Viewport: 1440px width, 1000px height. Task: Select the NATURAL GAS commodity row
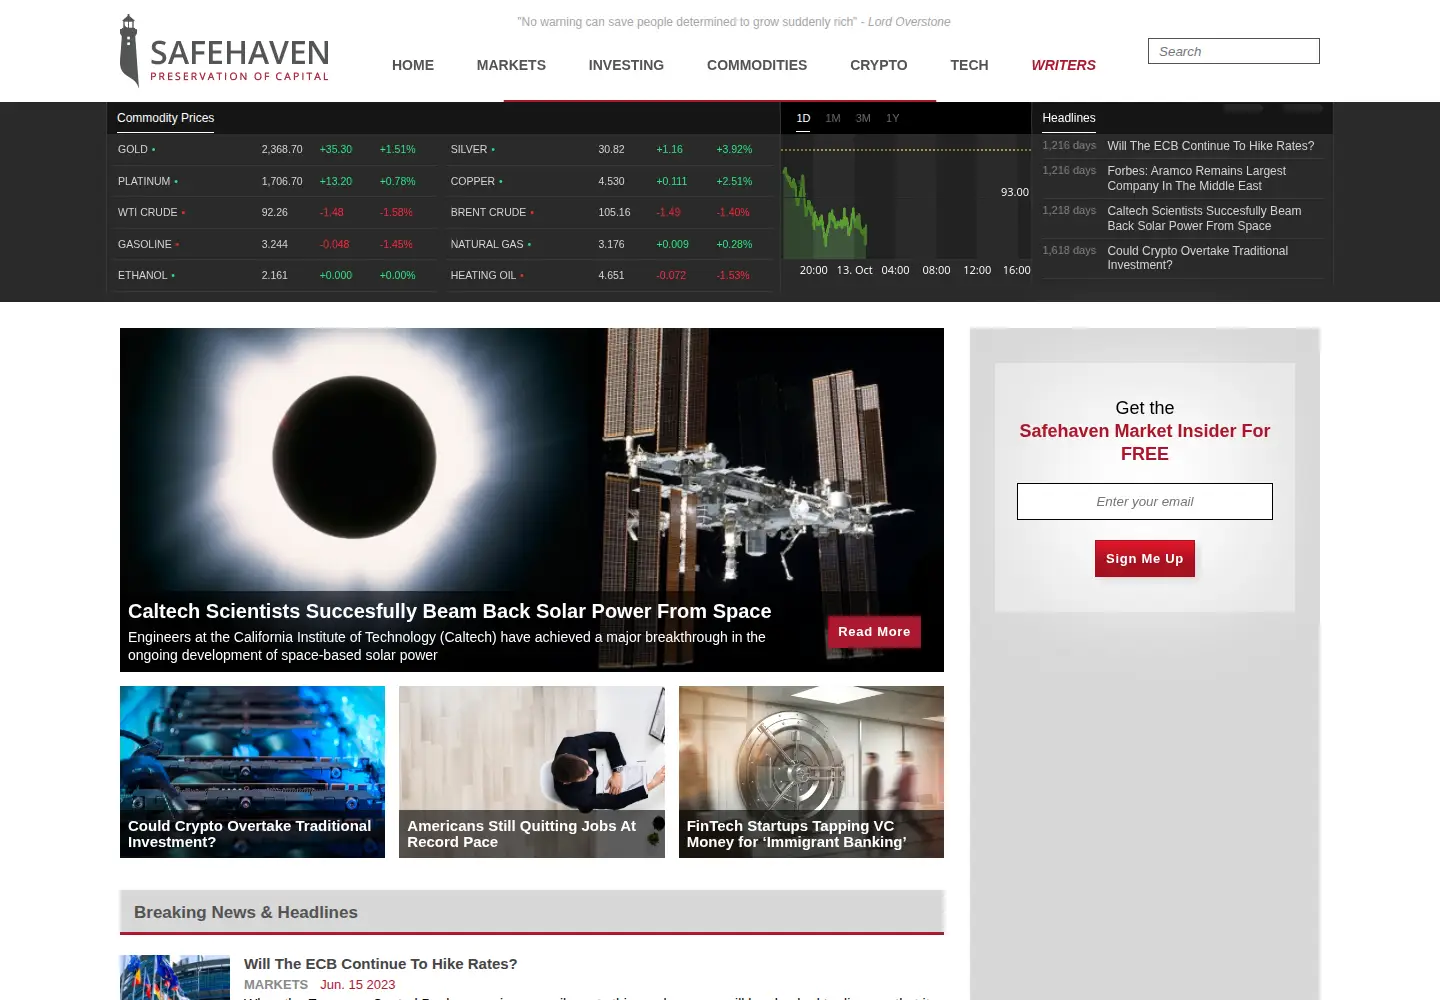pyautogui.click(x=610, y=244)
